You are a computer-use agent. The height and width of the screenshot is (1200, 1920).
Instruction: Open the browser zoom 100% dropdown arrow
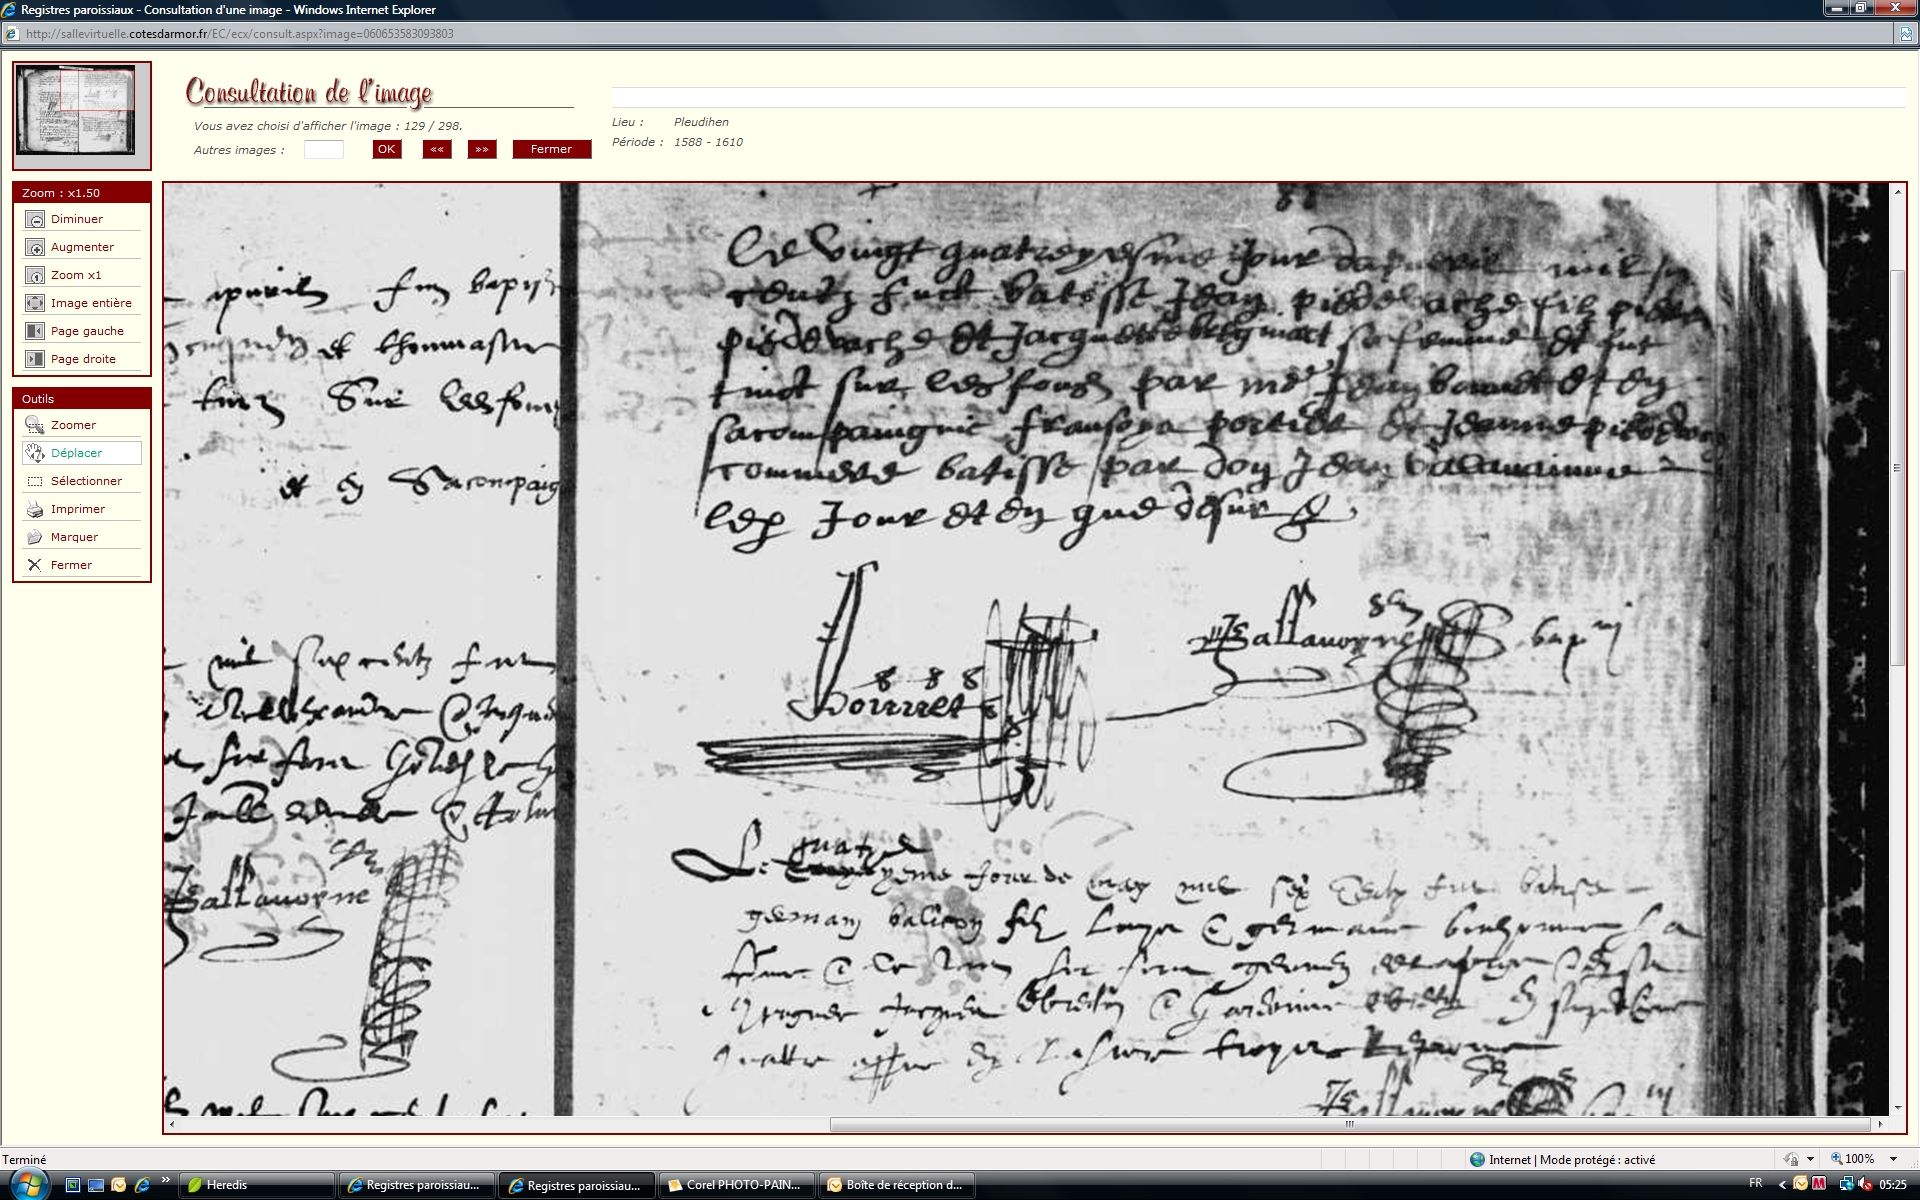[x=1893, y=1159]
